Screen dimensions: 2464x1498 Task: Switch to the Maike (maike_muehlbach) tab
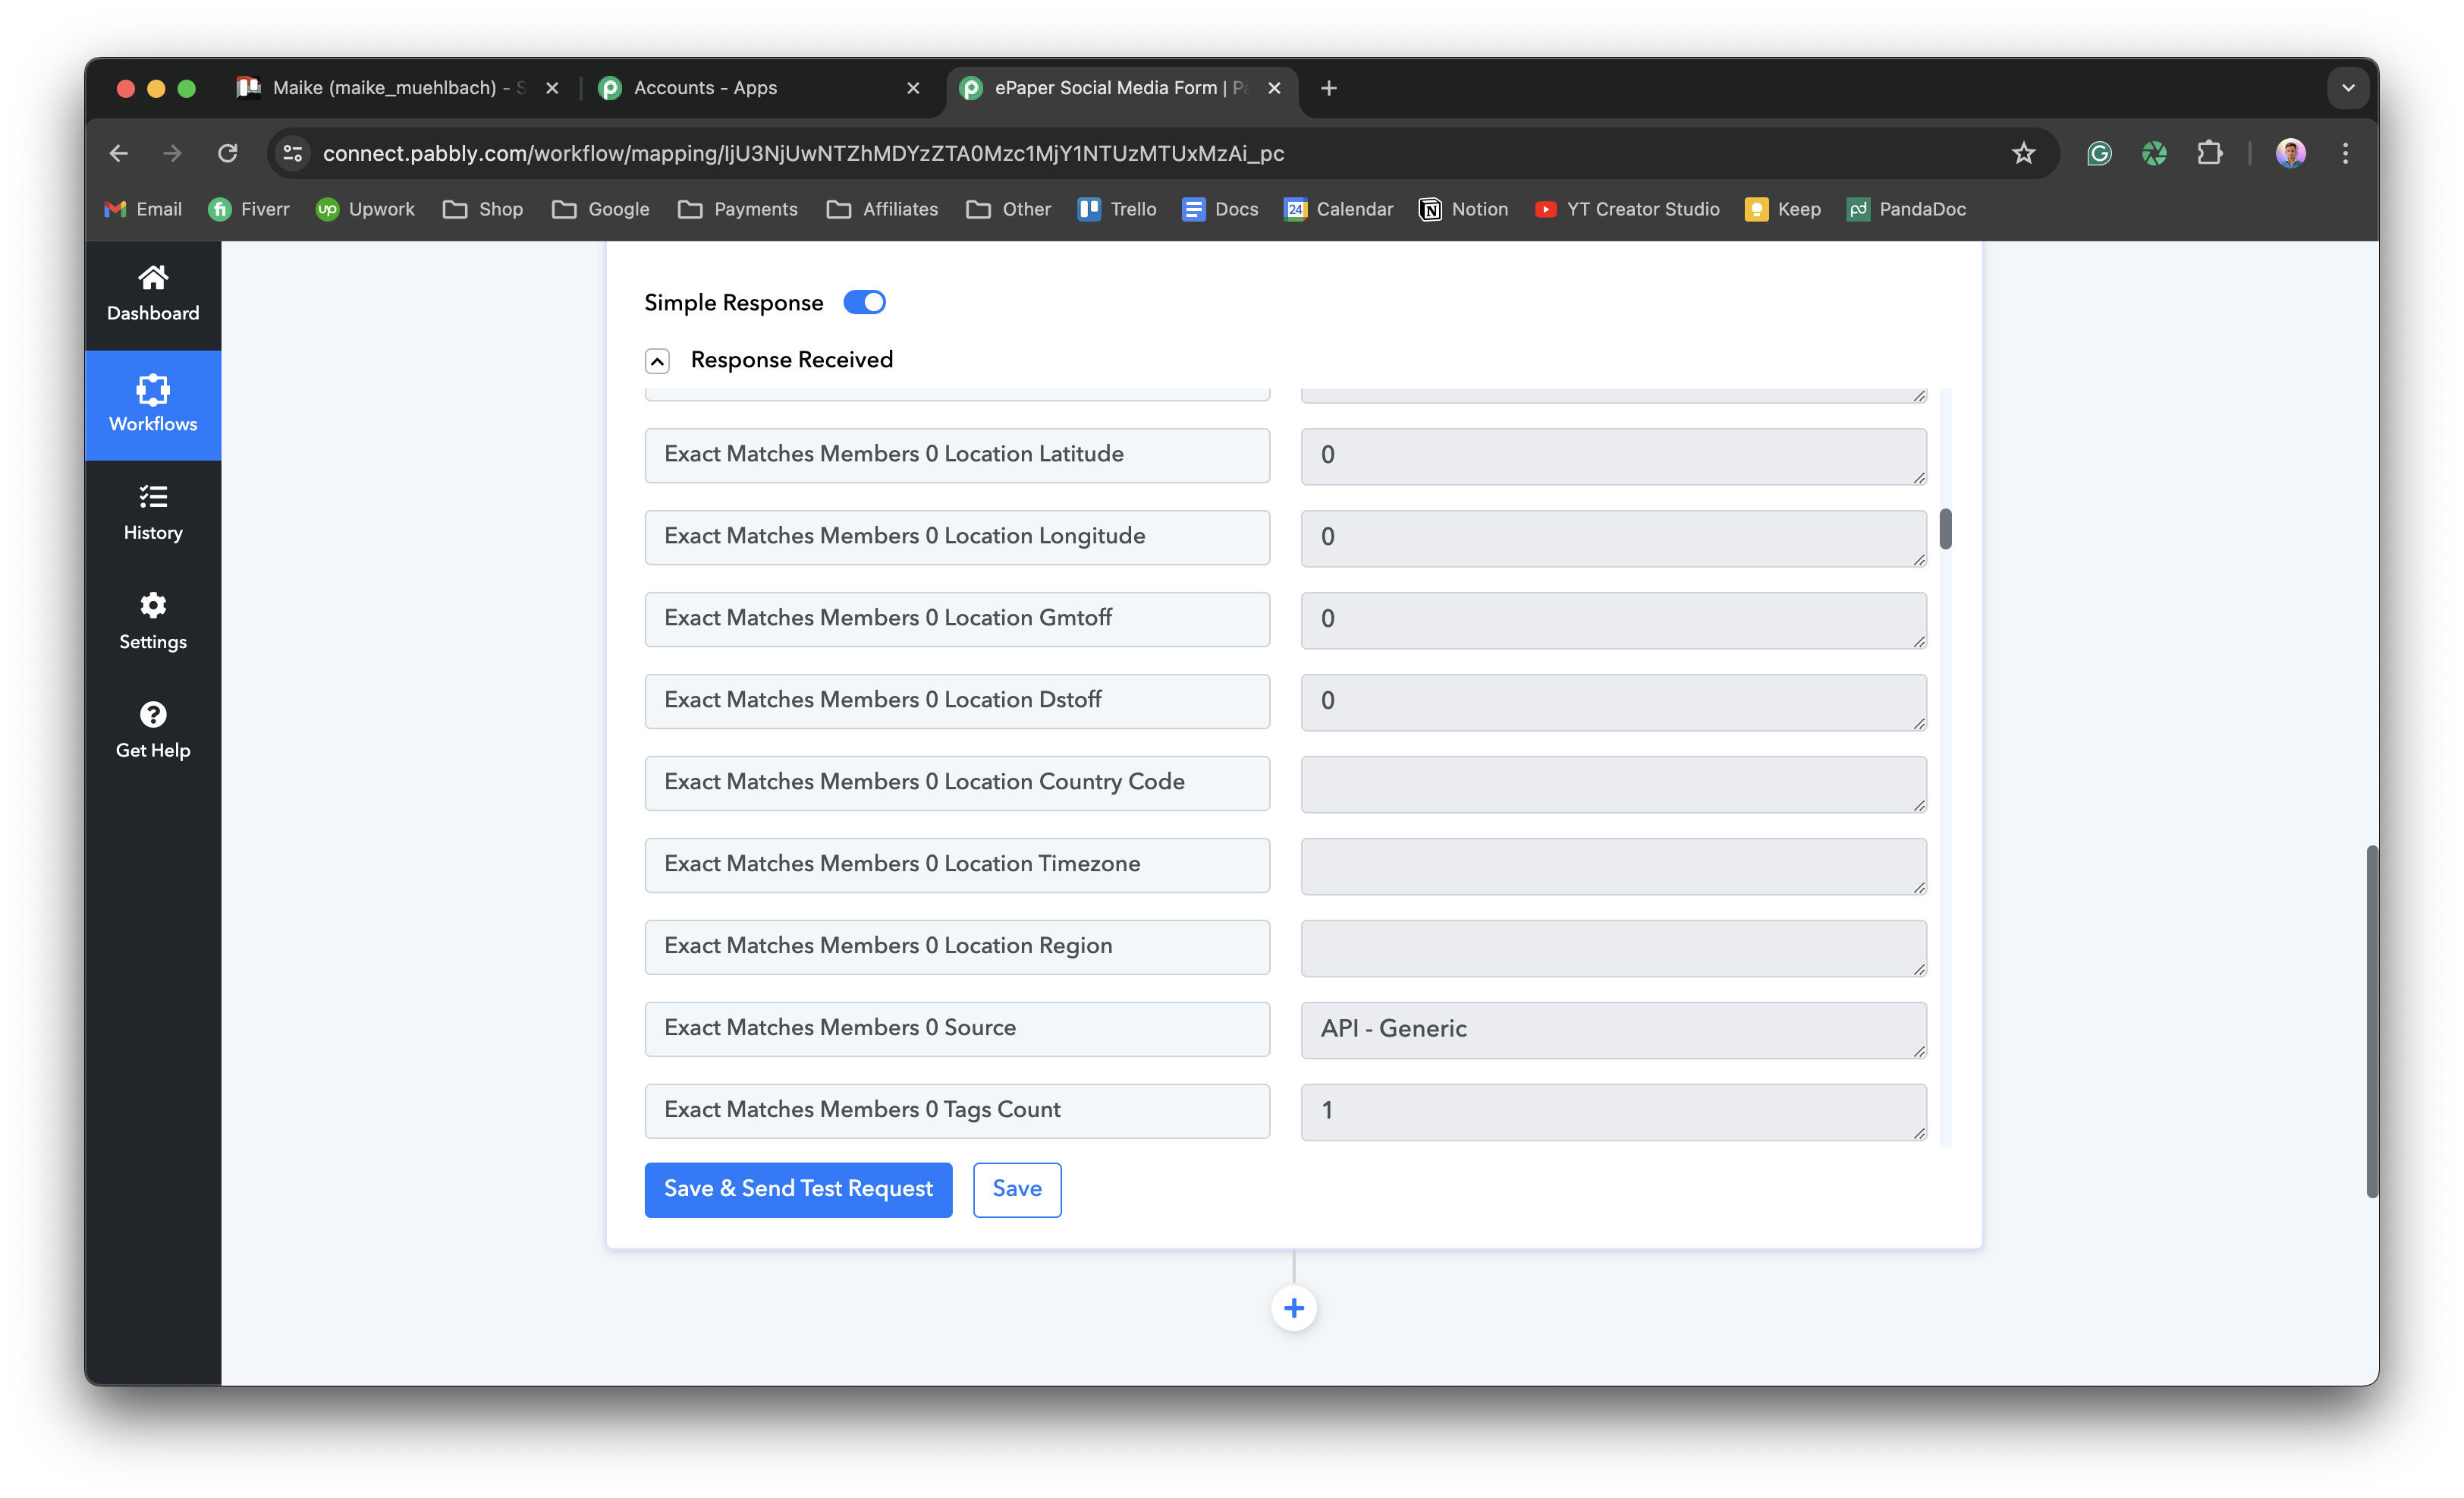(x=398, y=88)
